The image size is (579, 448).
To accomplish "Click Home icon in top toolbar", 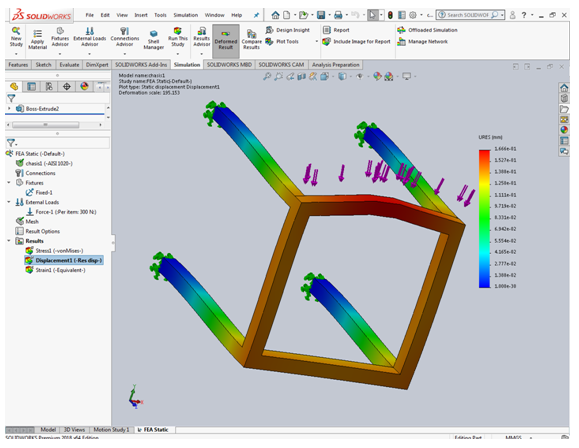I will coord(275,15).
